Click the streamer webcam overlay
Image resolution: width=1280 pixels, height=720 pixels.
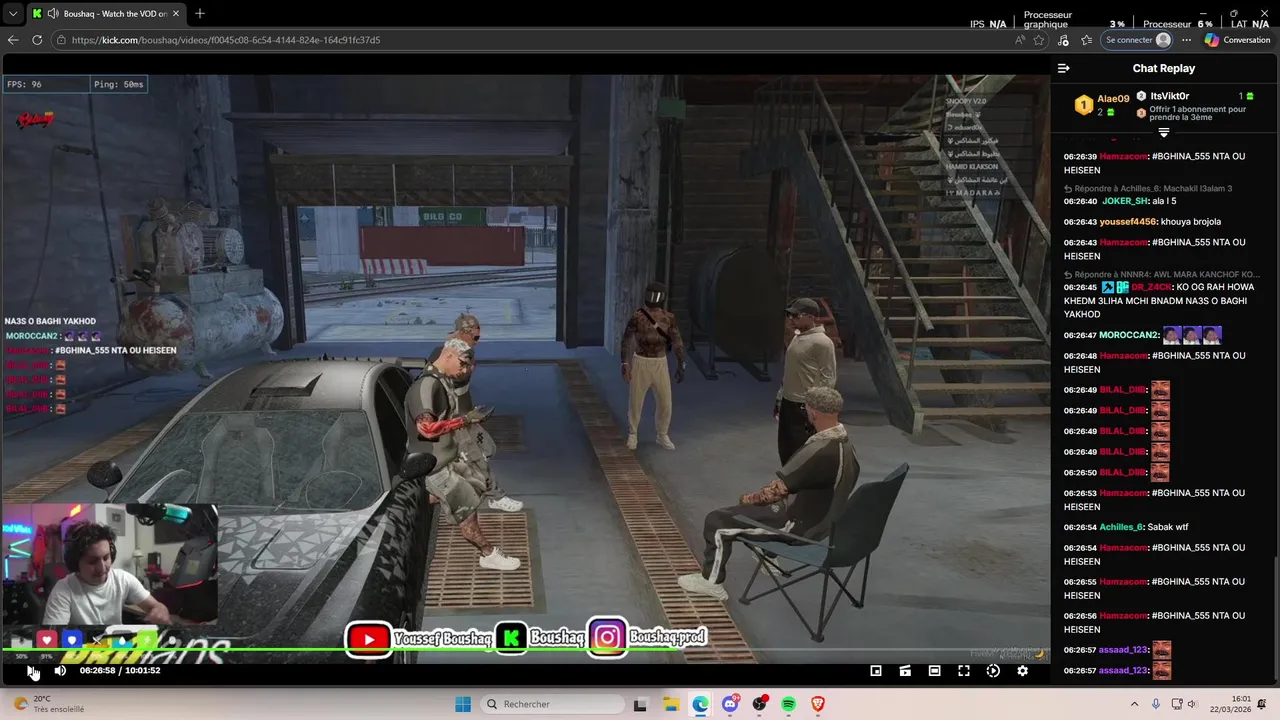[108, 565]
